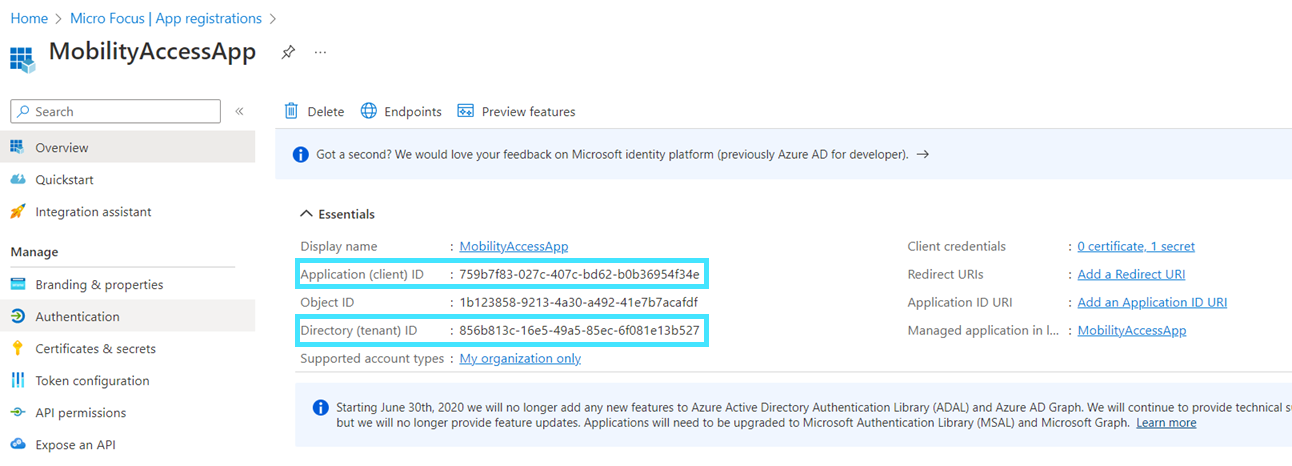Collapse the Essentials section
Screen dimensions: 1292x466
[x=306, y=214]
